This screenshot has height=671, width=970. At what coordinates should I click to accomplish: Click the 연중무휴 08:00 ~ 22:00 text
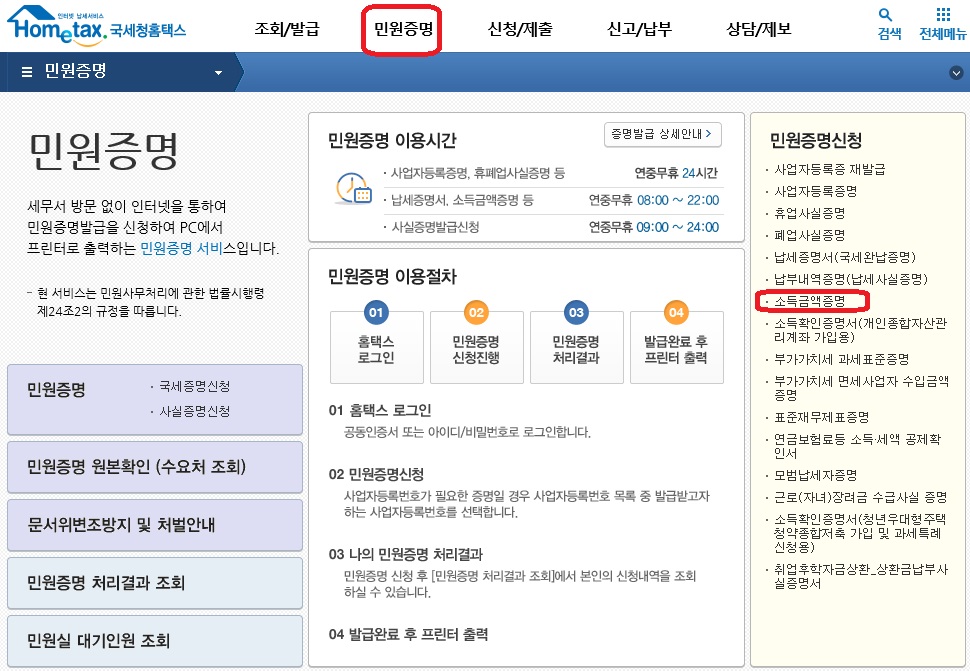(653, 200)
